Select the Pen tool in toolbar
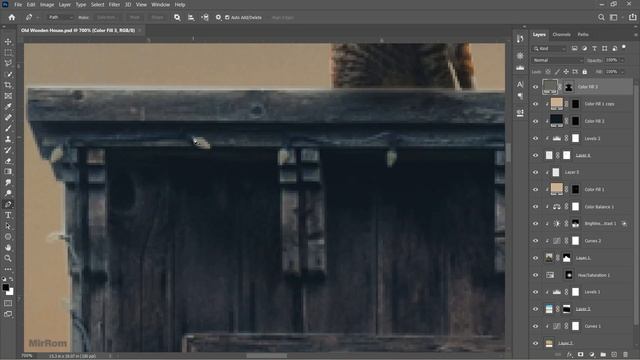Screen dimensions: 640x360 [8, 204]
